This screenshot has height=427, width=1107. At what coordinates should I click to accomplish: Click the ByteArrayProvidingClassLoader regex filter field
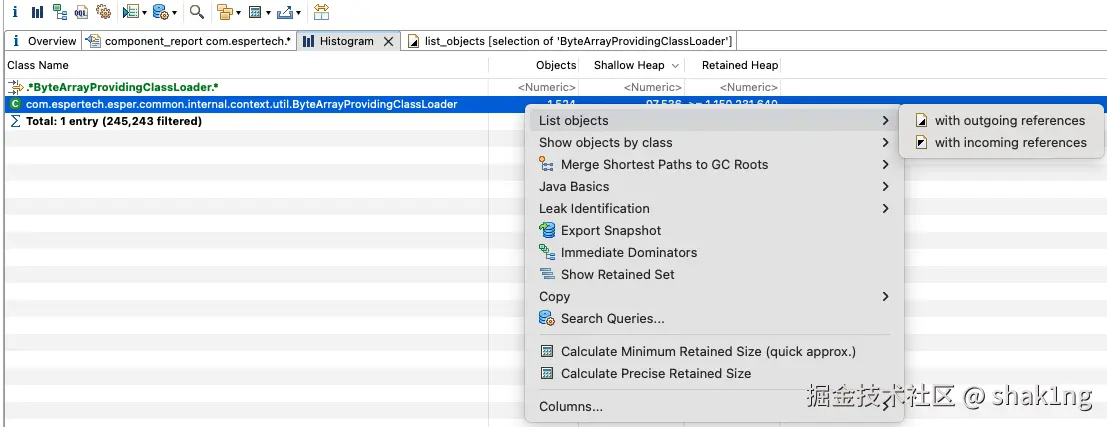[122, 87]
